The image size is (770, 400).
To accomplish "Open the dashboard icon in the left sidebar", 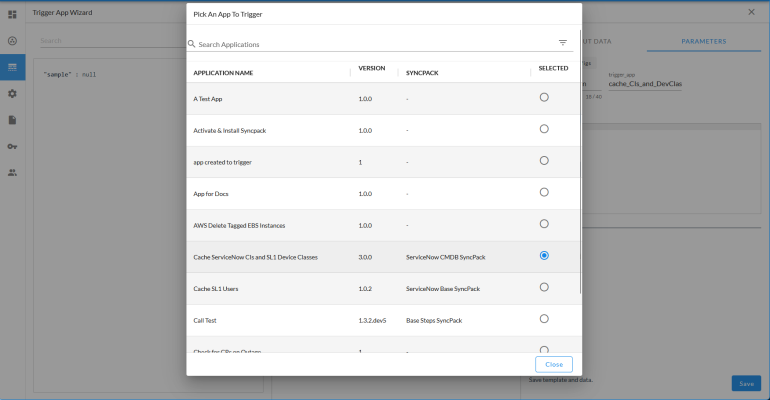I will coord(12,14).
